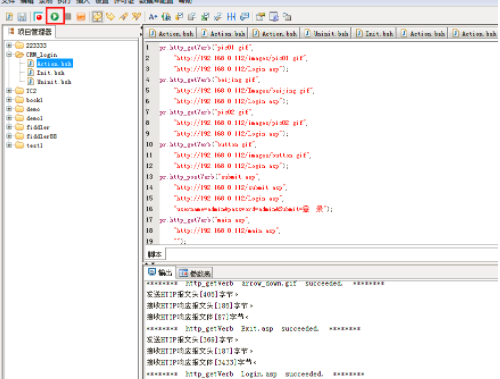Click output line 'Exit.asp succeeded'
The image size is (500, 379).
point(254,329)
